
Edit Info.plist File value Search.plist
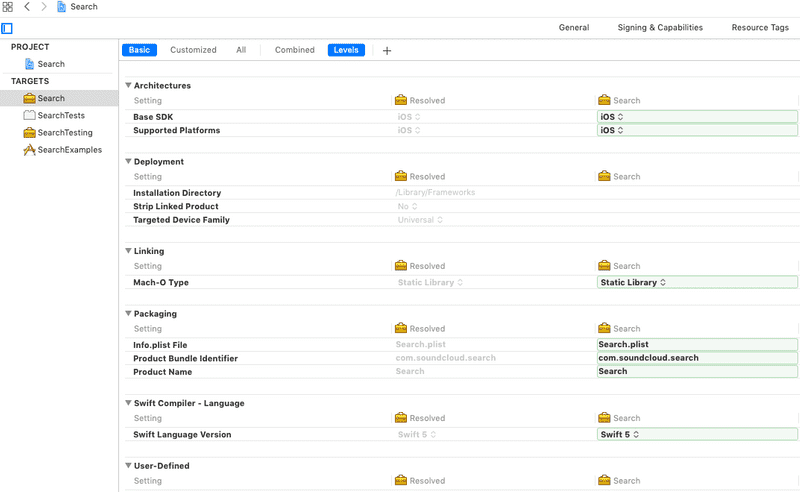point(697,345)
